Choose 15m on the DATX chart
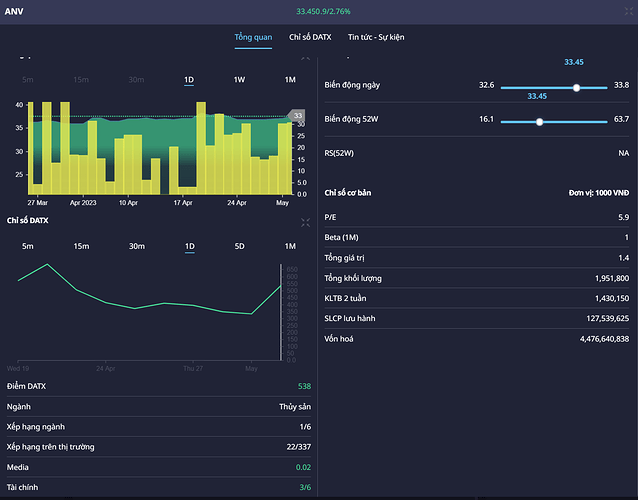The width and height of the screenshot is (638, 500). [x=81, y=246]
